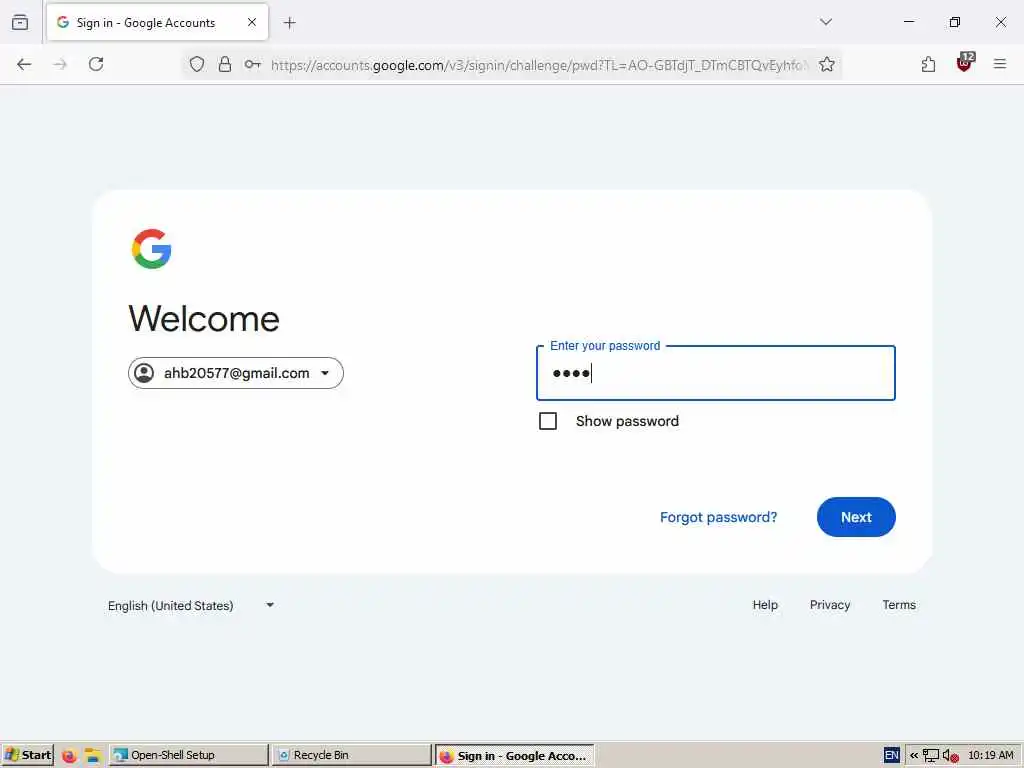Open saved passwords key icon
The width and height of the screenshot is (1024, 768).
click(253, 64)
